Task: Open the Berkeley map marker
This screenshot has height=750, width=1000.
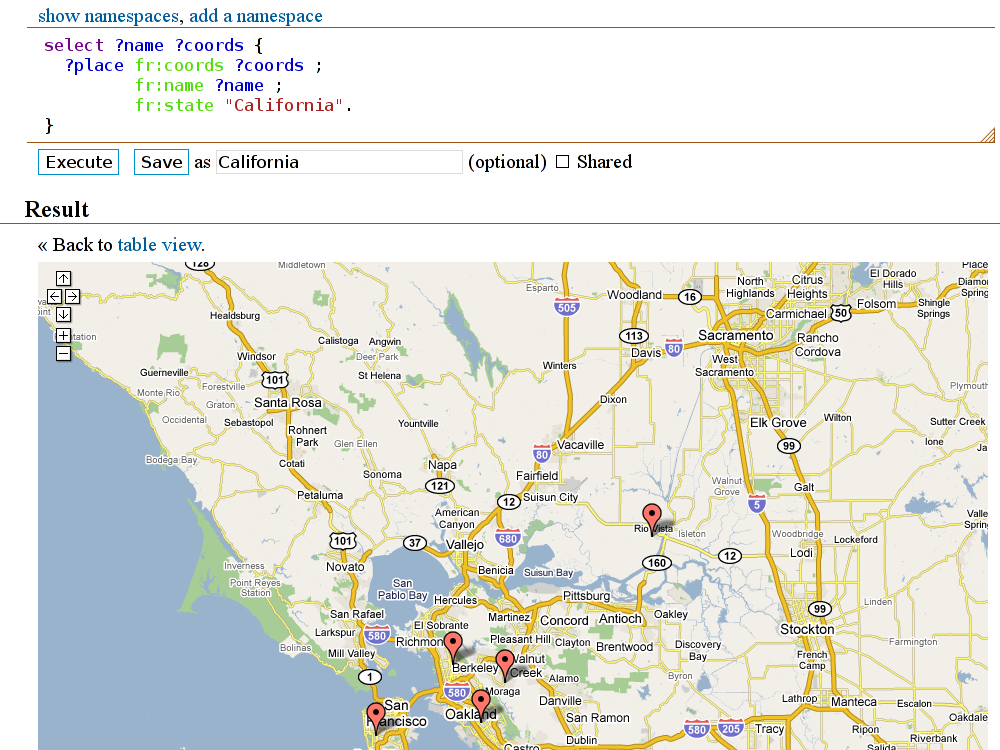Action: tap(453, 645)
